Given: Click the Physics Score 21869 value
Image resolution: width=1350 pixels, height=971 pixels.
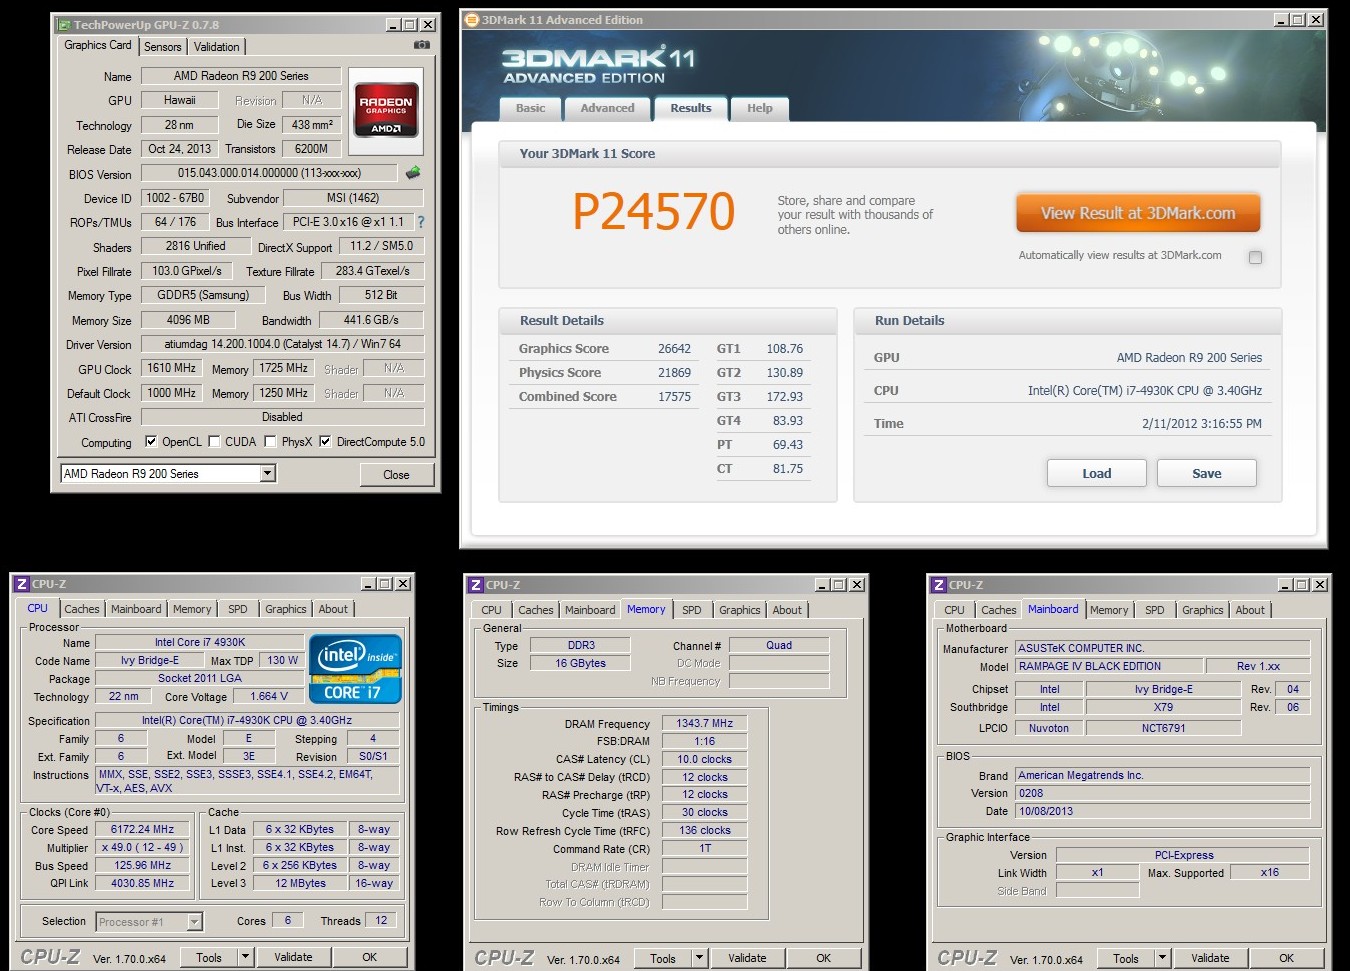Looking at the screenshot, I should click(x=674, y=373).
